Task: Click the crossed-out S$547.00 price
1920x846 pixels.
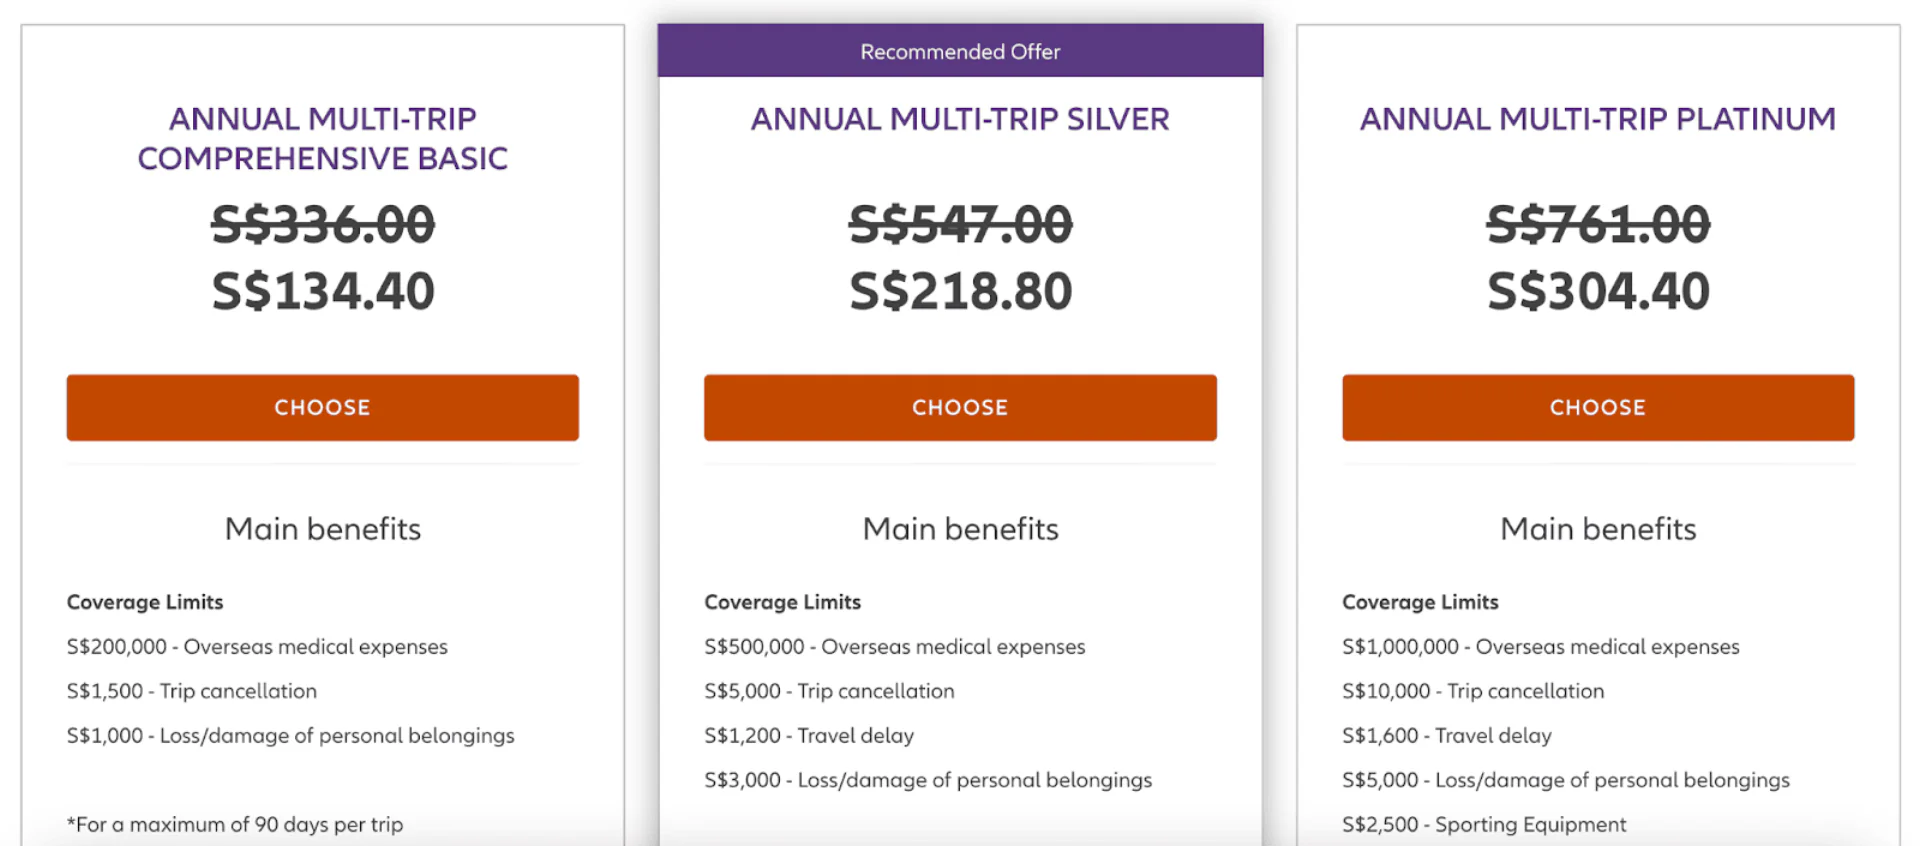Action: coord(960,224)
